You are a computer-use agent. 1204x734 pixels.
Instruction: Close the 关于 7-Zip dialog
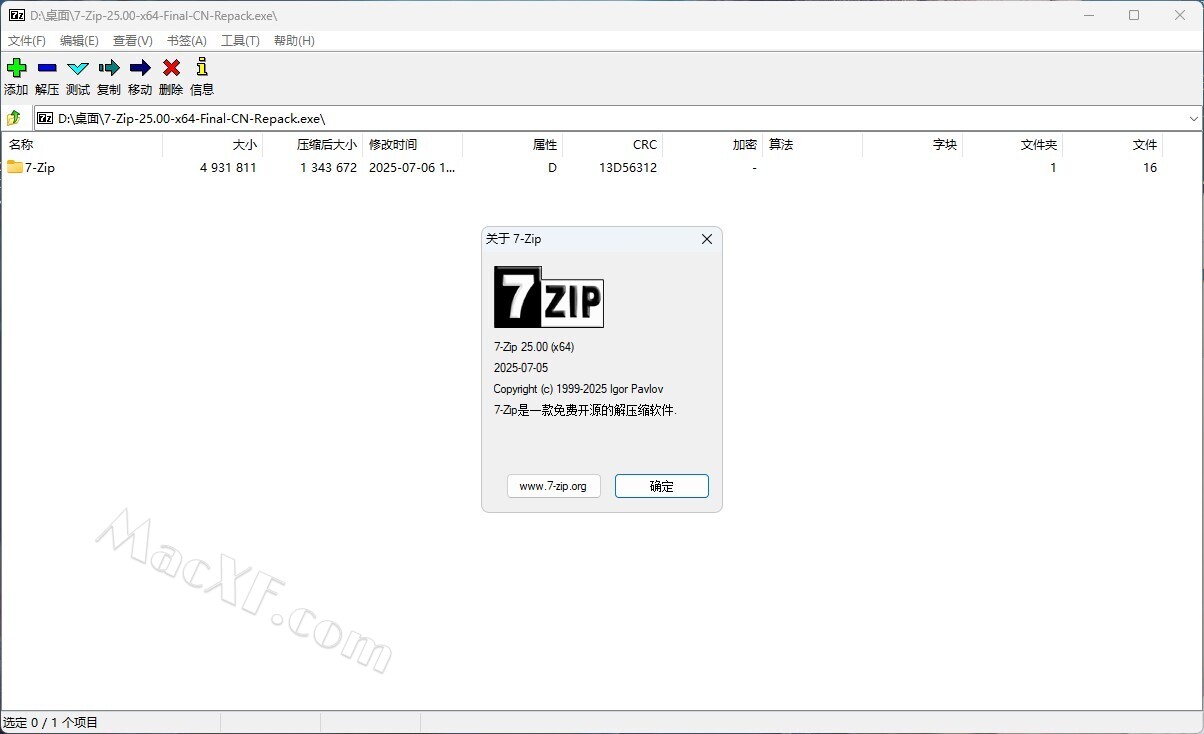[707, 239]
